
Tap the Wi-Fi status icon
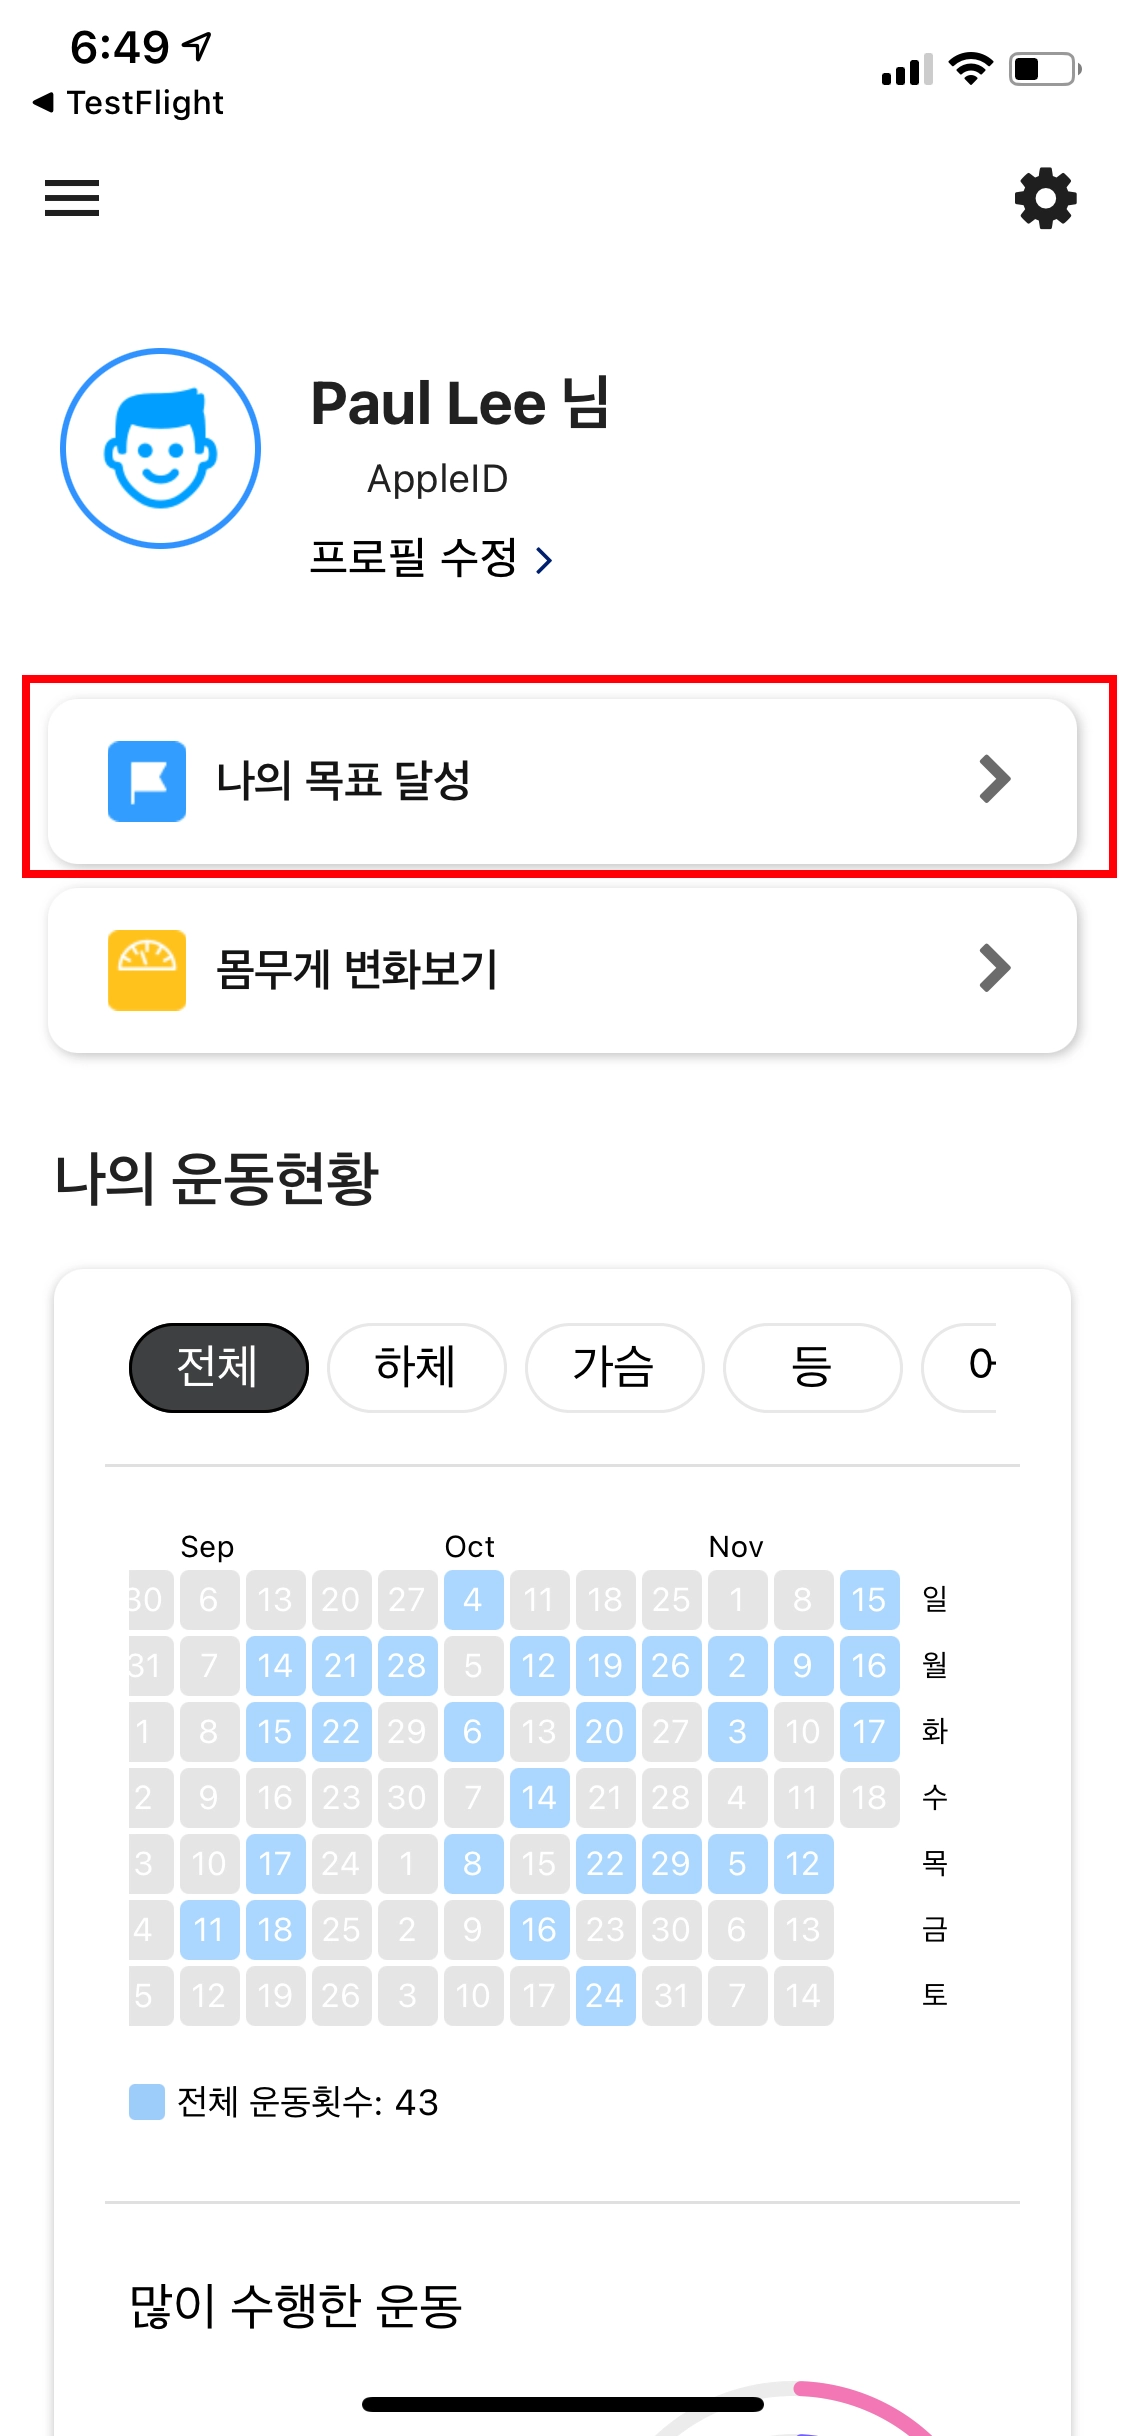[x=970, y=69]
